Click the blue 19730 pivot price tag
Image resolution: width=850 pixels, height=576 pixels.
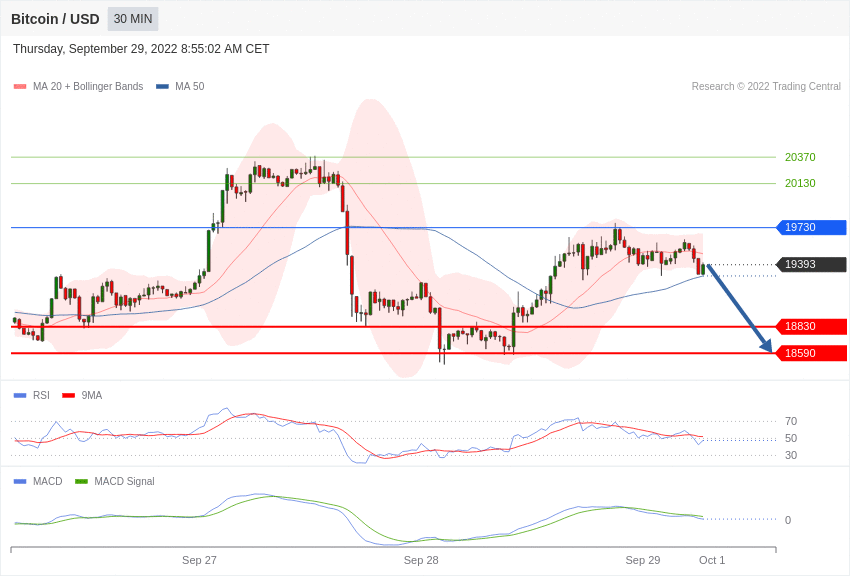pos(812,227)
